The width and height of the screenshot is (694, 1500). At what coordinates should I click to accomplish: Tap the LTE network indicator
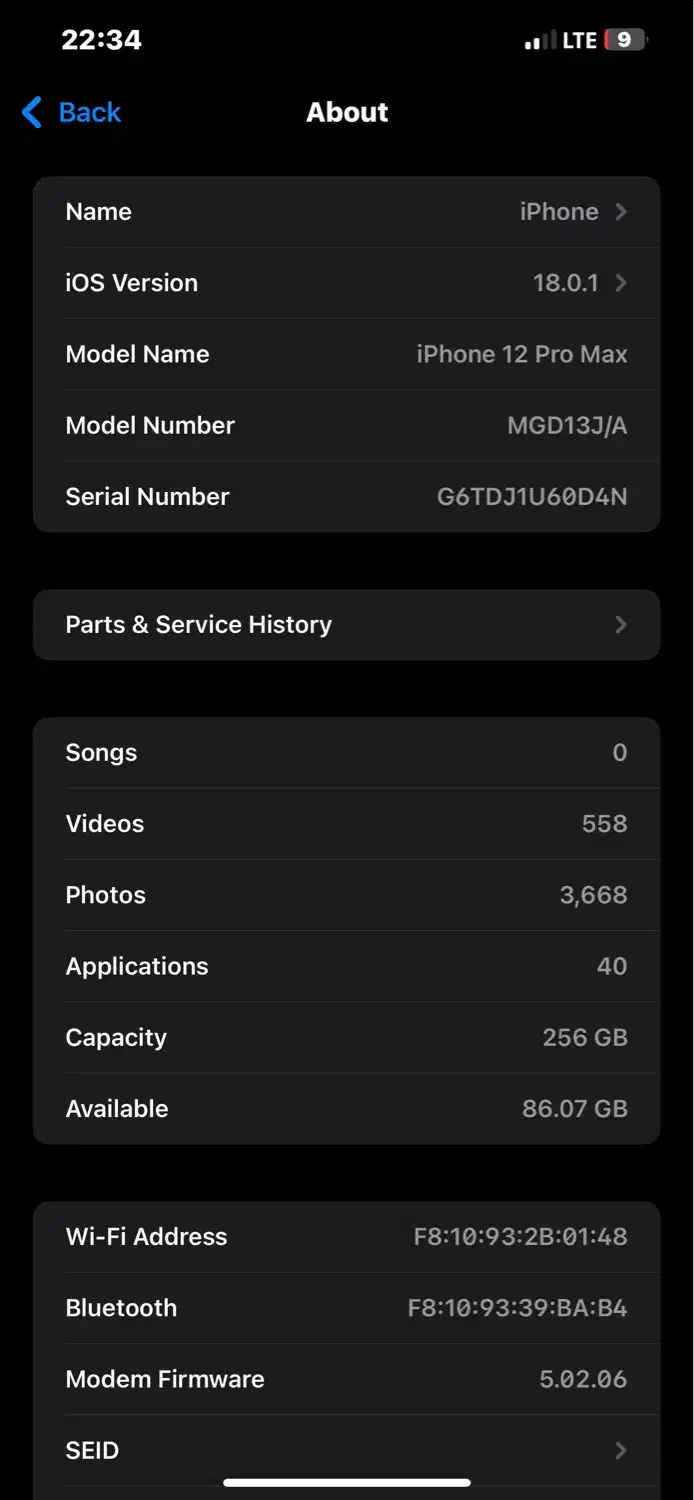click(580, 40)
